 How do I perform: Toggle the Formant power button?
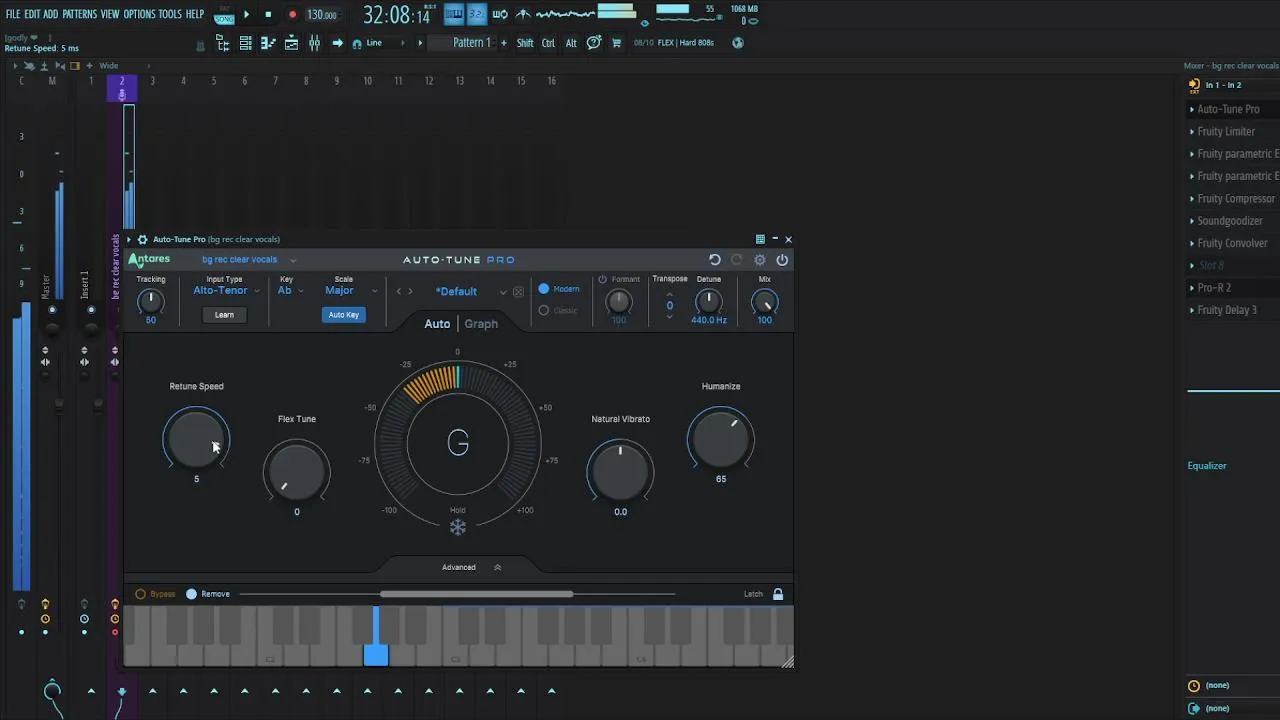(603, 280)
